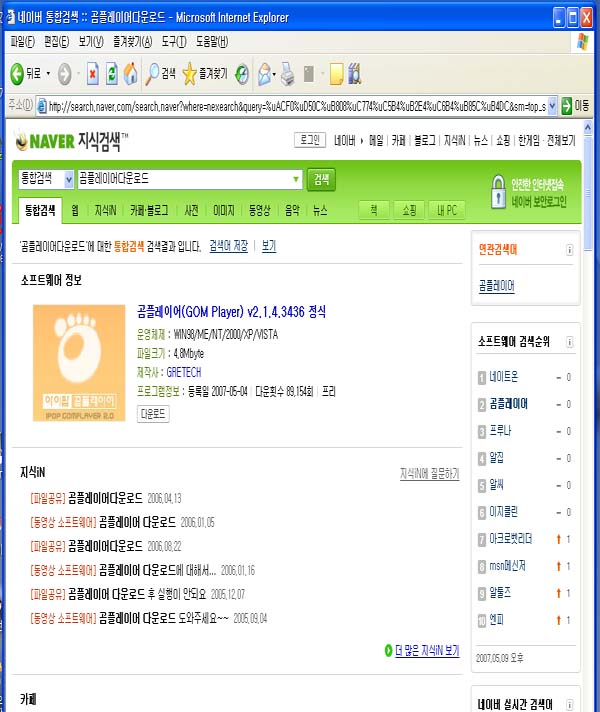Open the 보기(V) menu

click(91, 42)
